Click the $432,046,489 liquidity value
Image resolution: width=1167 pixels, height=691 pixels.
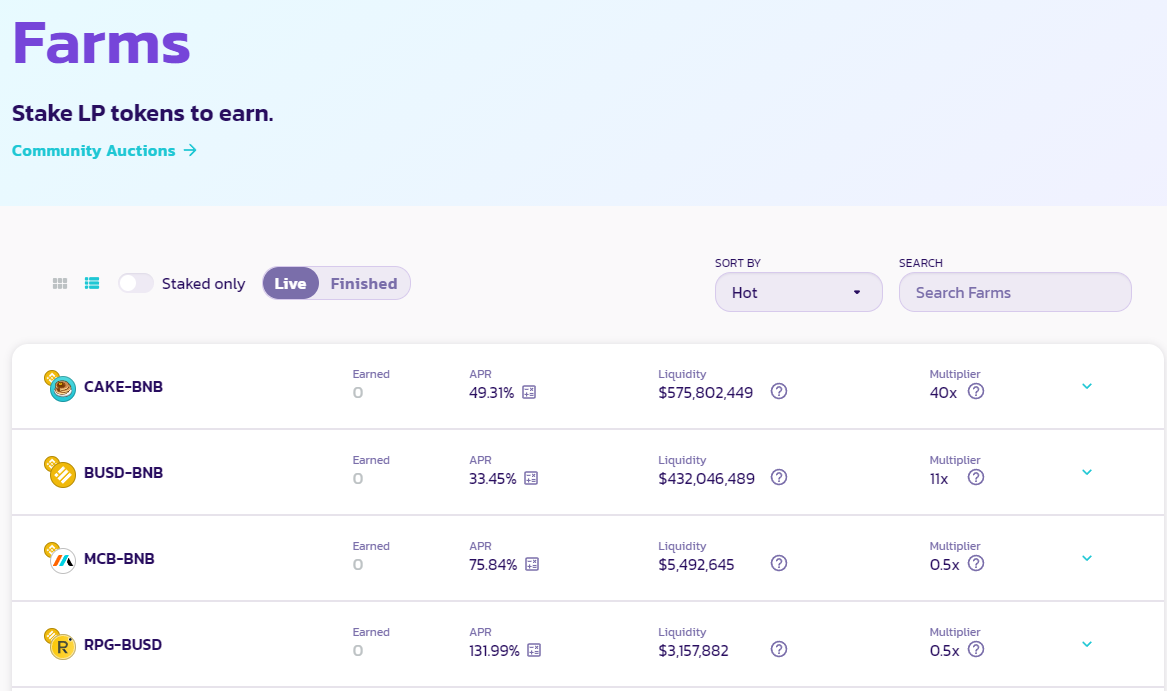[706, 479]
